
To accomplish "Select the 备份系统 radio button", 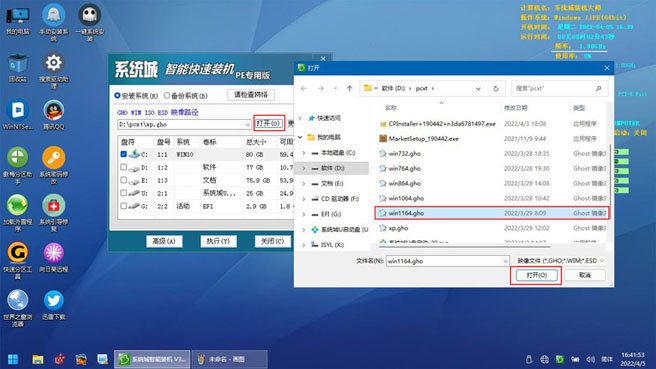I will click(167, 96).
